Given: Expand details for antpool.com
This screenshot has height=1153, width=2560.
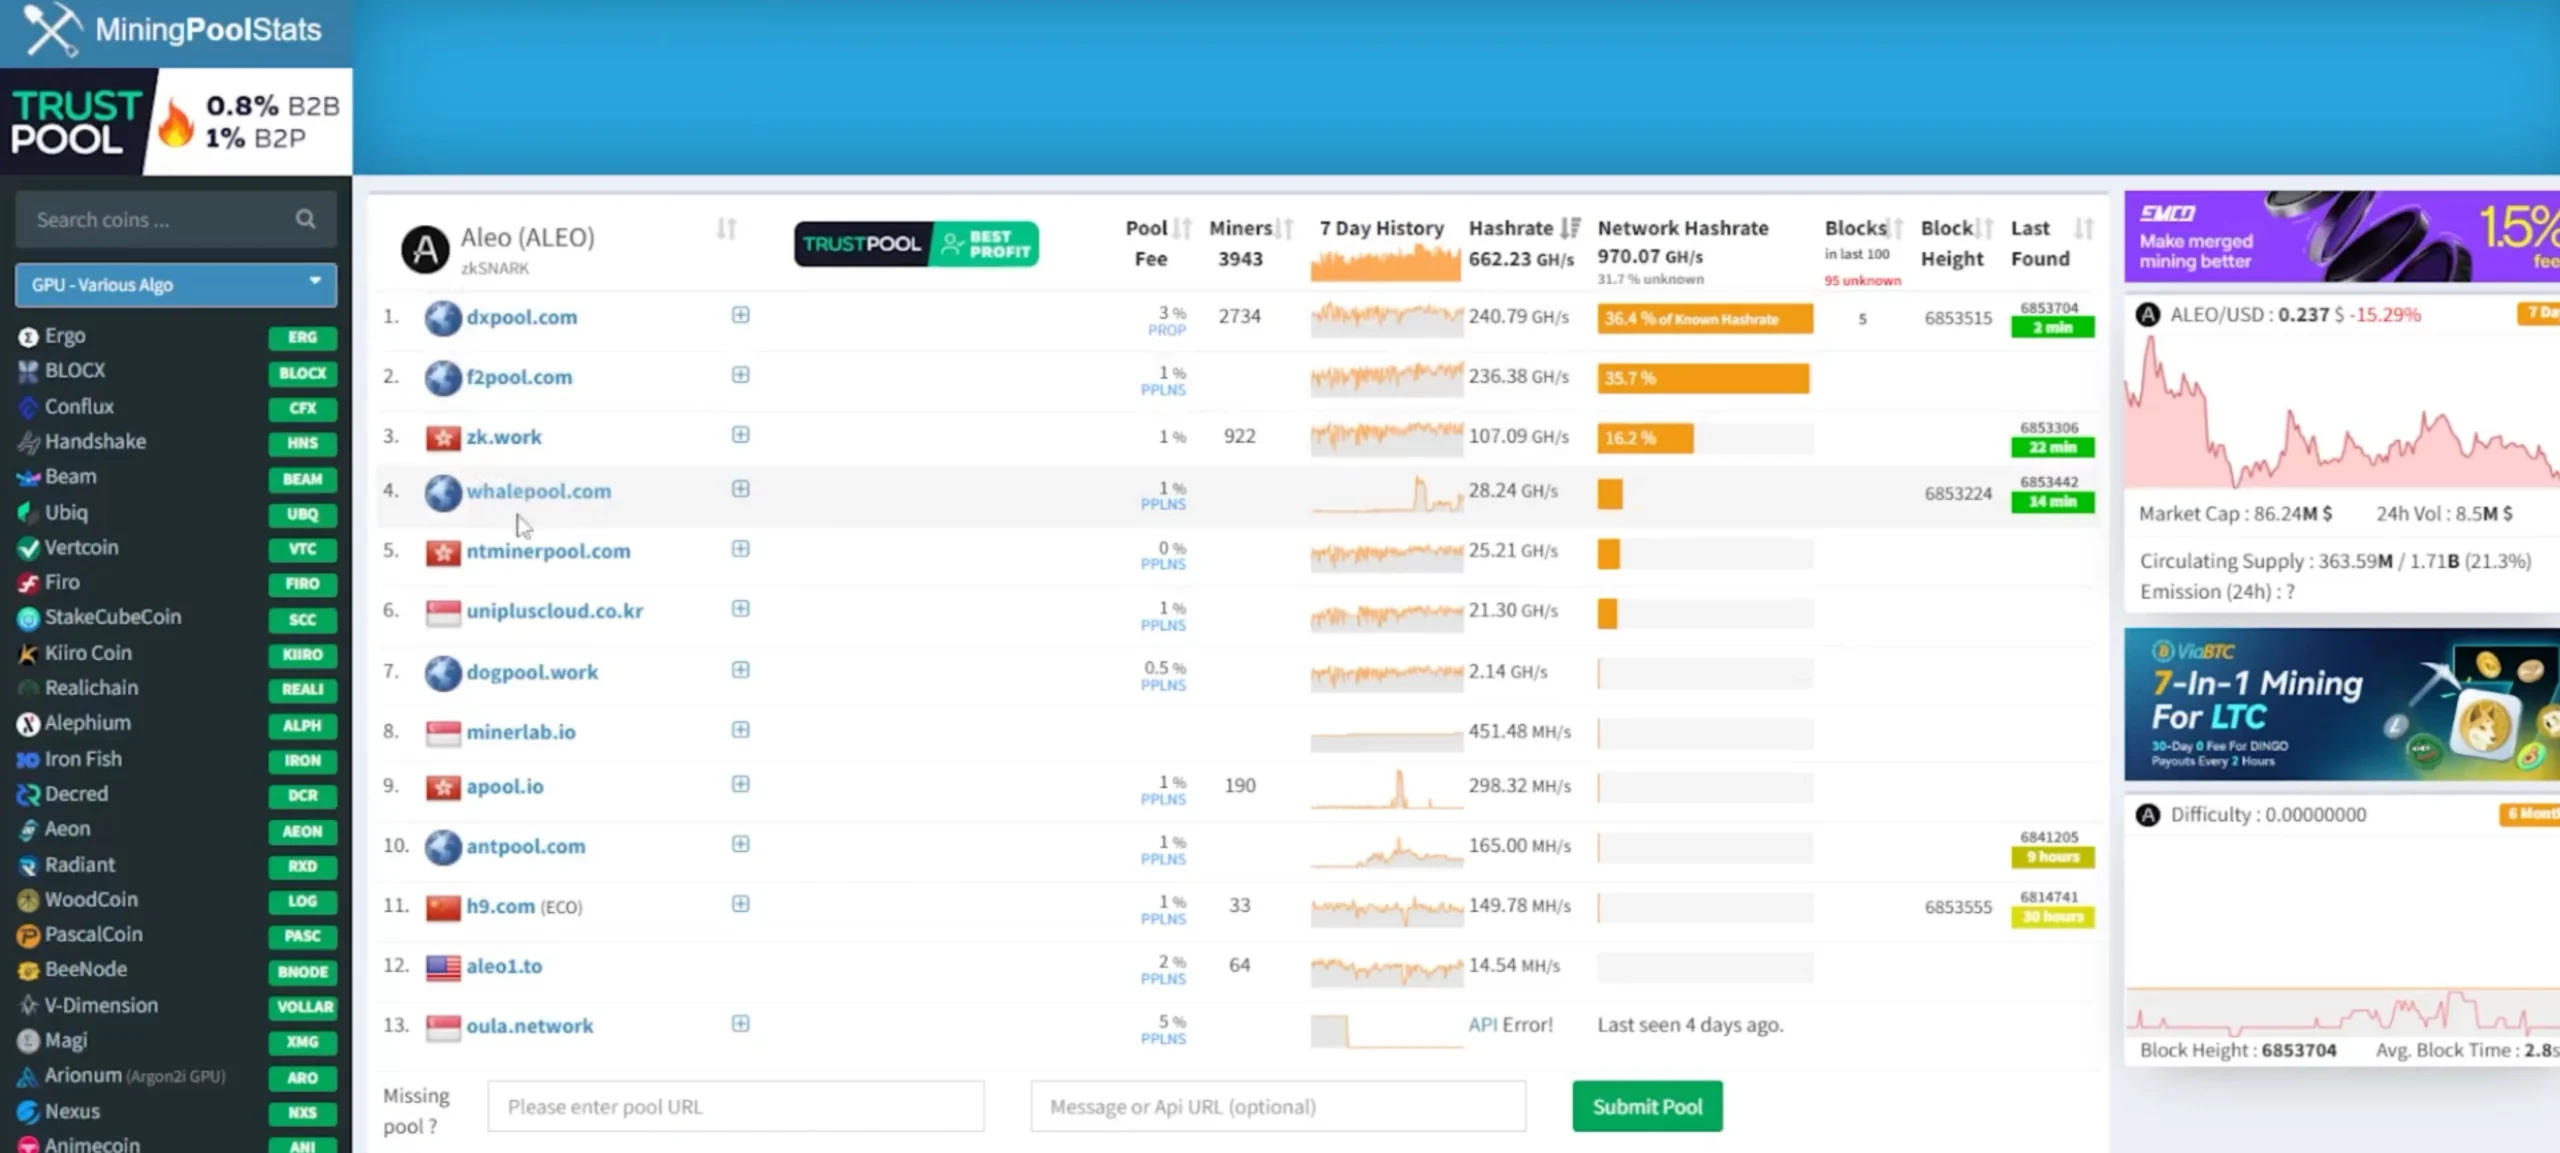Looking at the screenshot, I should 740,844.
